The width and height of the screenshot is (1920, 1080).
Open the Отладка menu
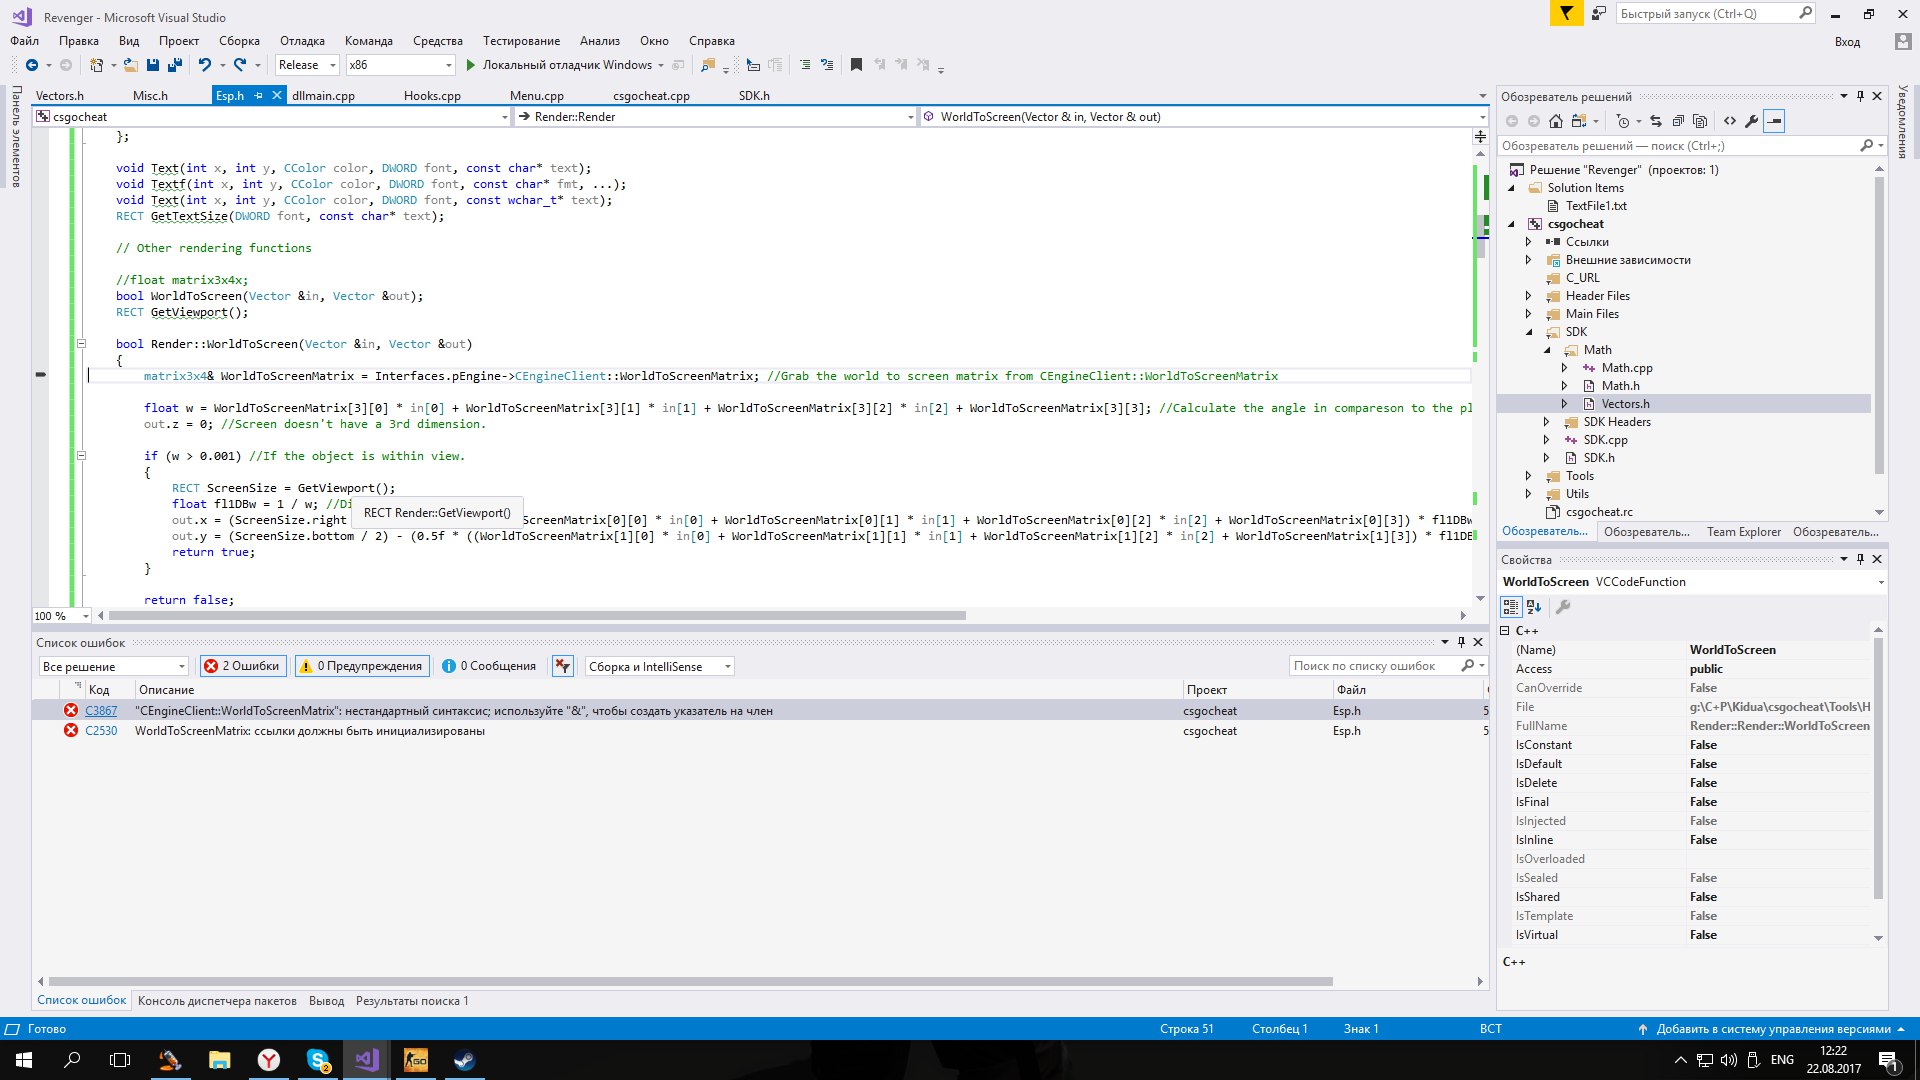pyautogui.click(x=302, y=41)
